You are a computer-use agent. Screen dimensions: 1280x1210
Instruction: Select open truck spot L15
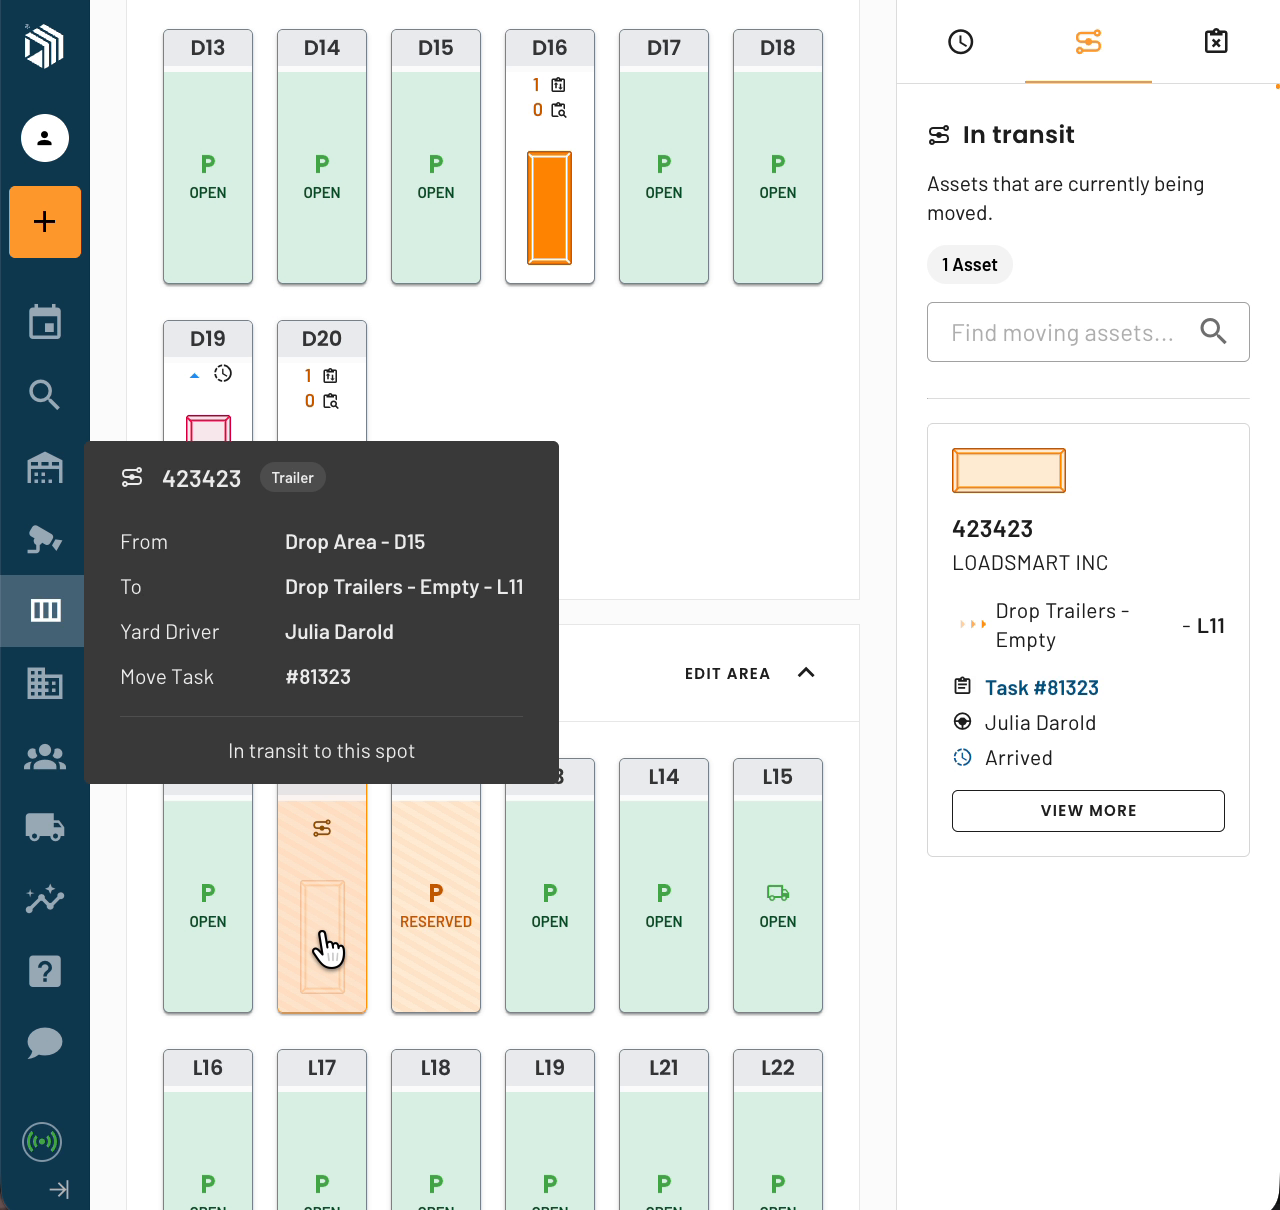(x=778, y=886)
